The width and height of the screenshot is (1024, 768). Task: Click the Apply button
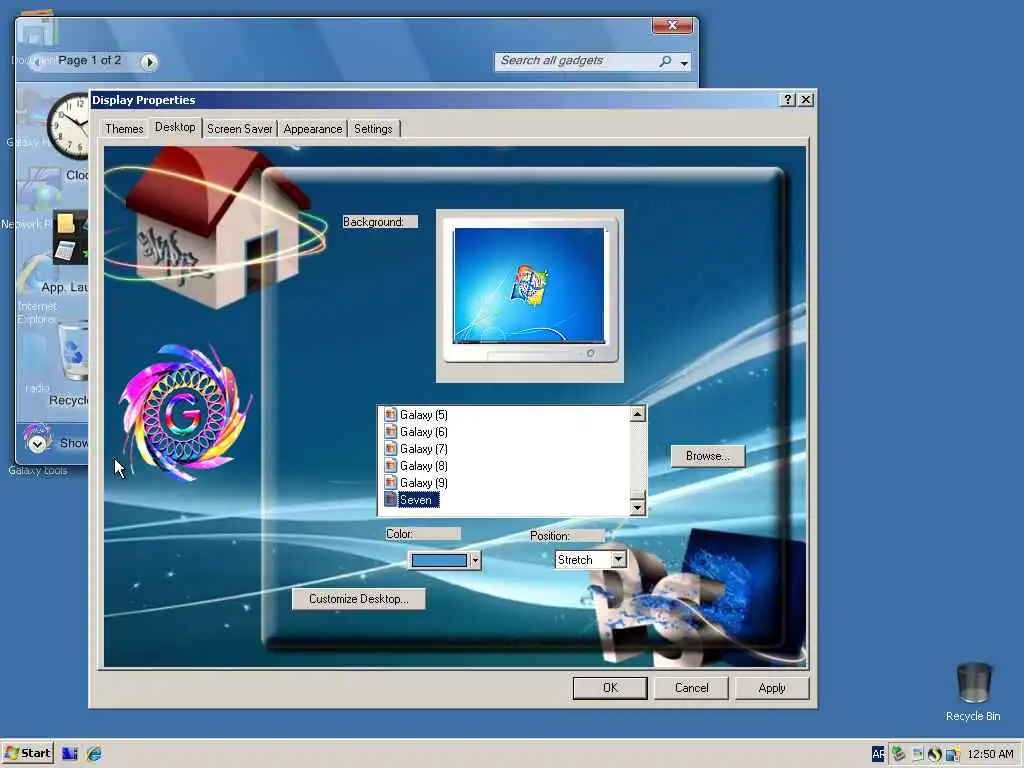click(x=772, y=688)
